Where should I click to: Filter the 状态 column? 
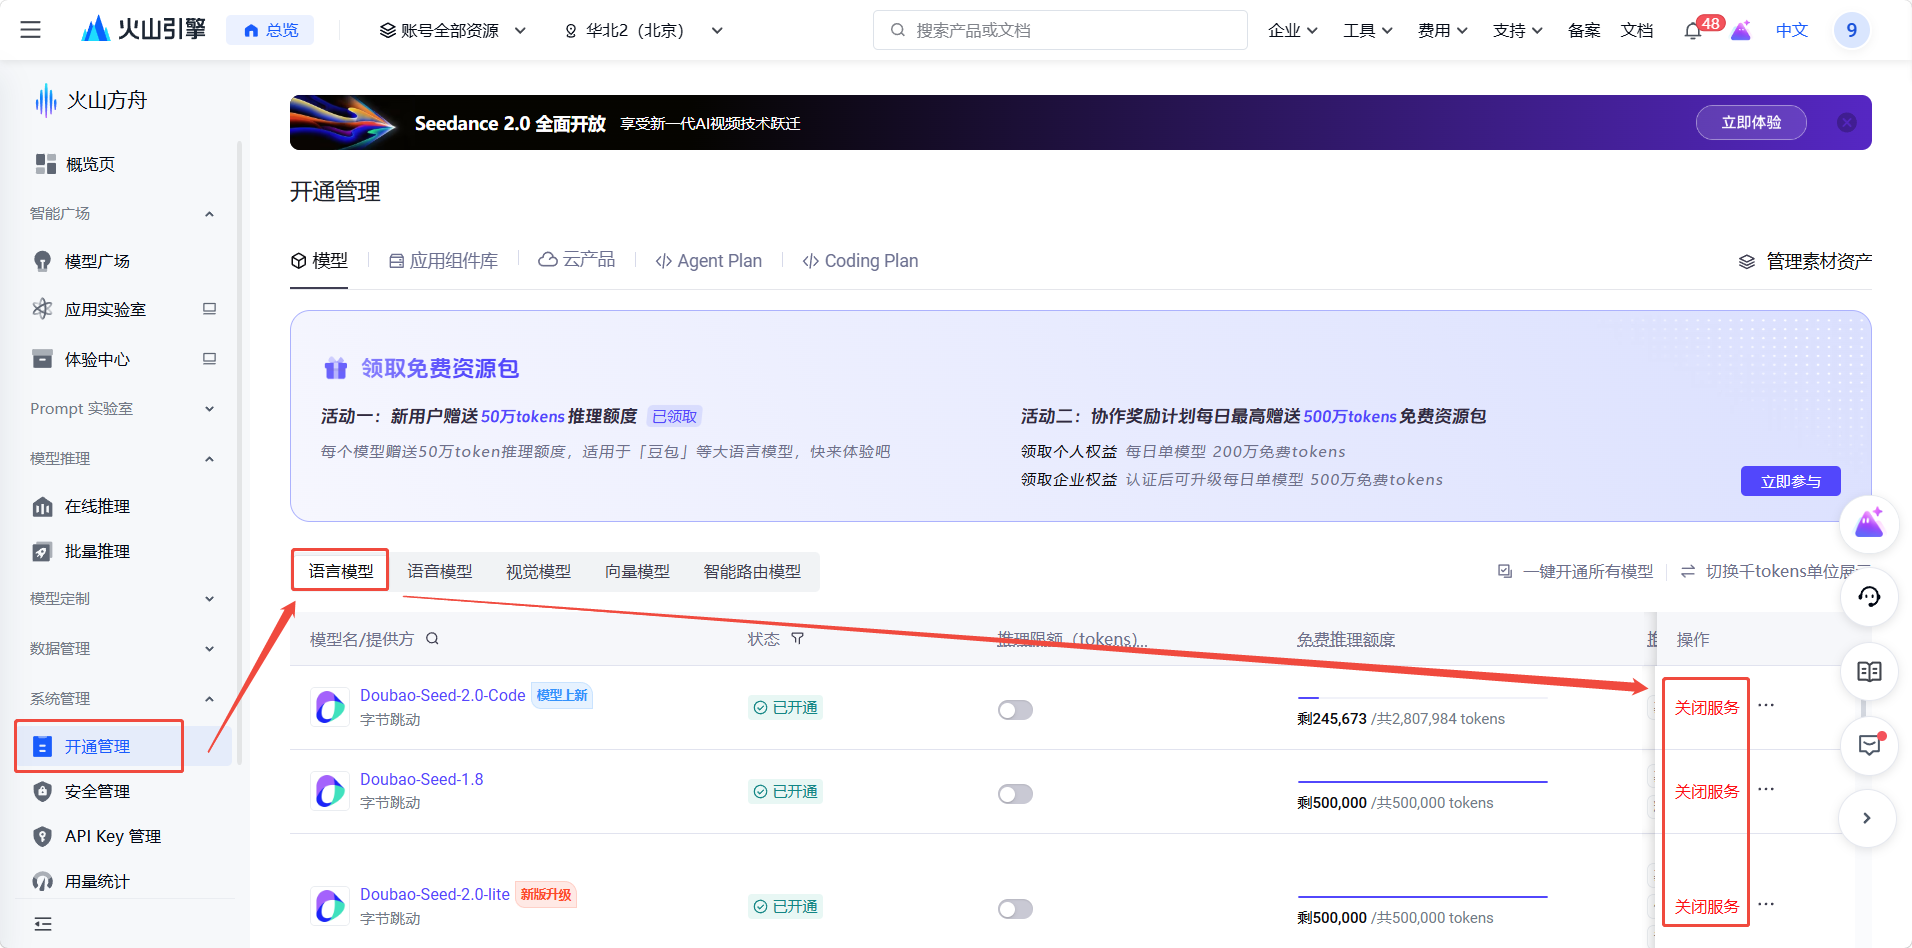(797, 639)
